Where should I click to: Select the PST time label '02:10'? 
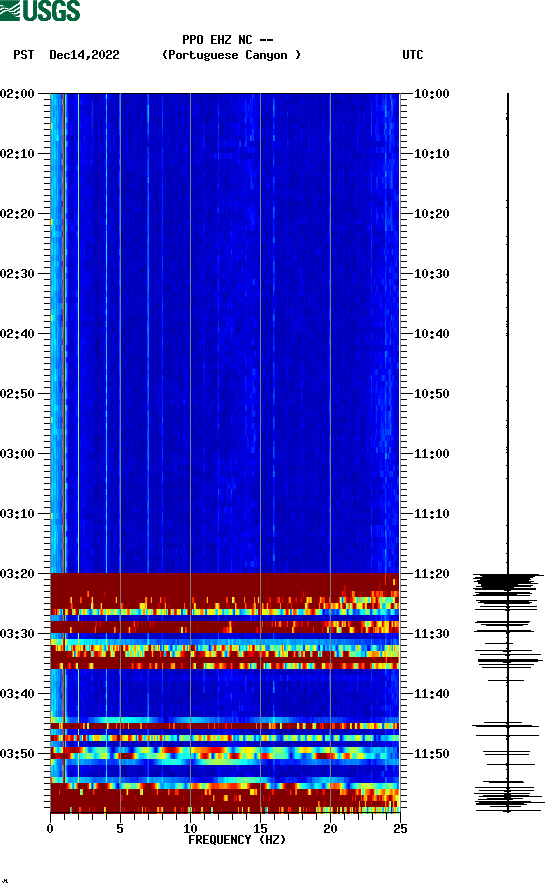[18, 154]
